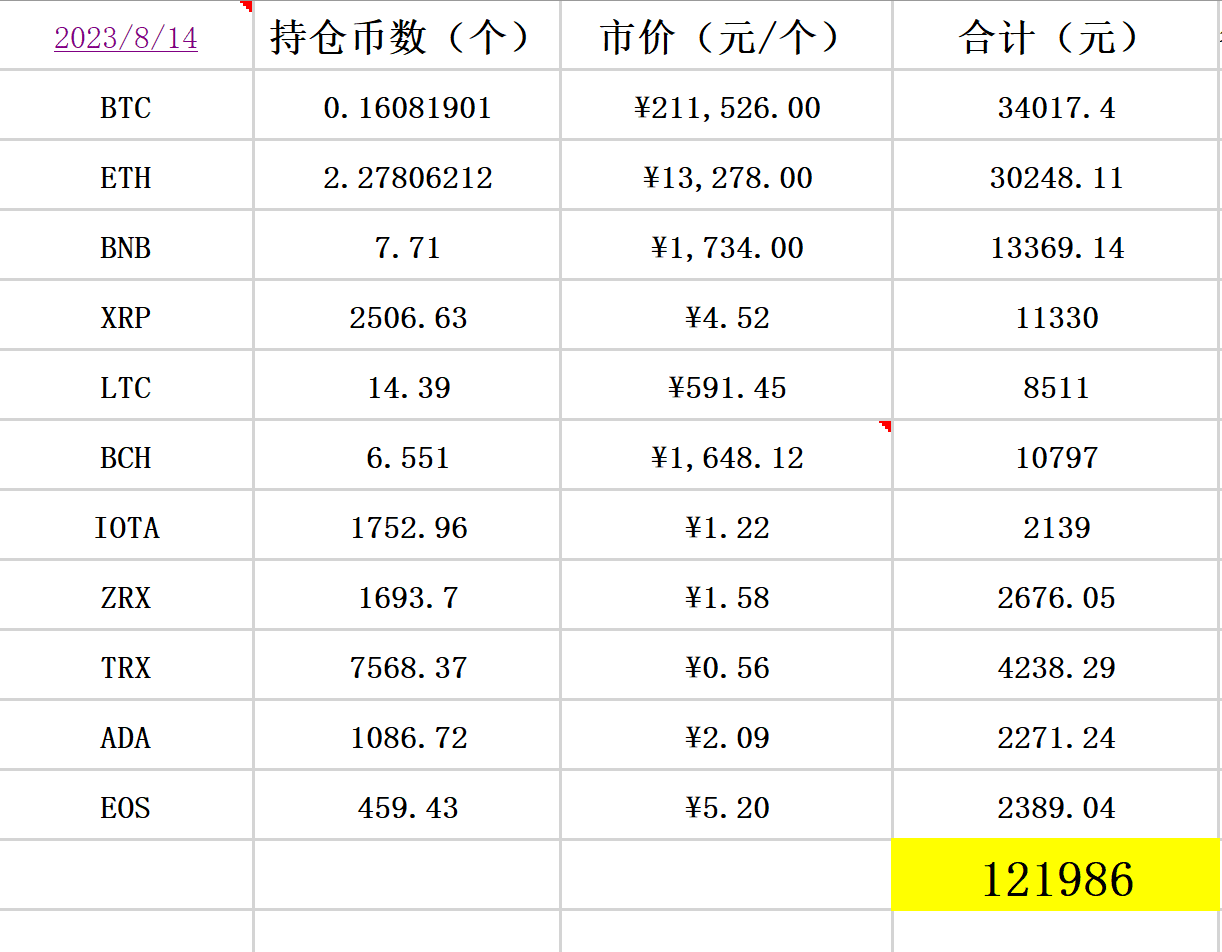The image size is (1222, 952).
Task: Click LTC total 8511 cell
Action: click(x=1057, y=385)
